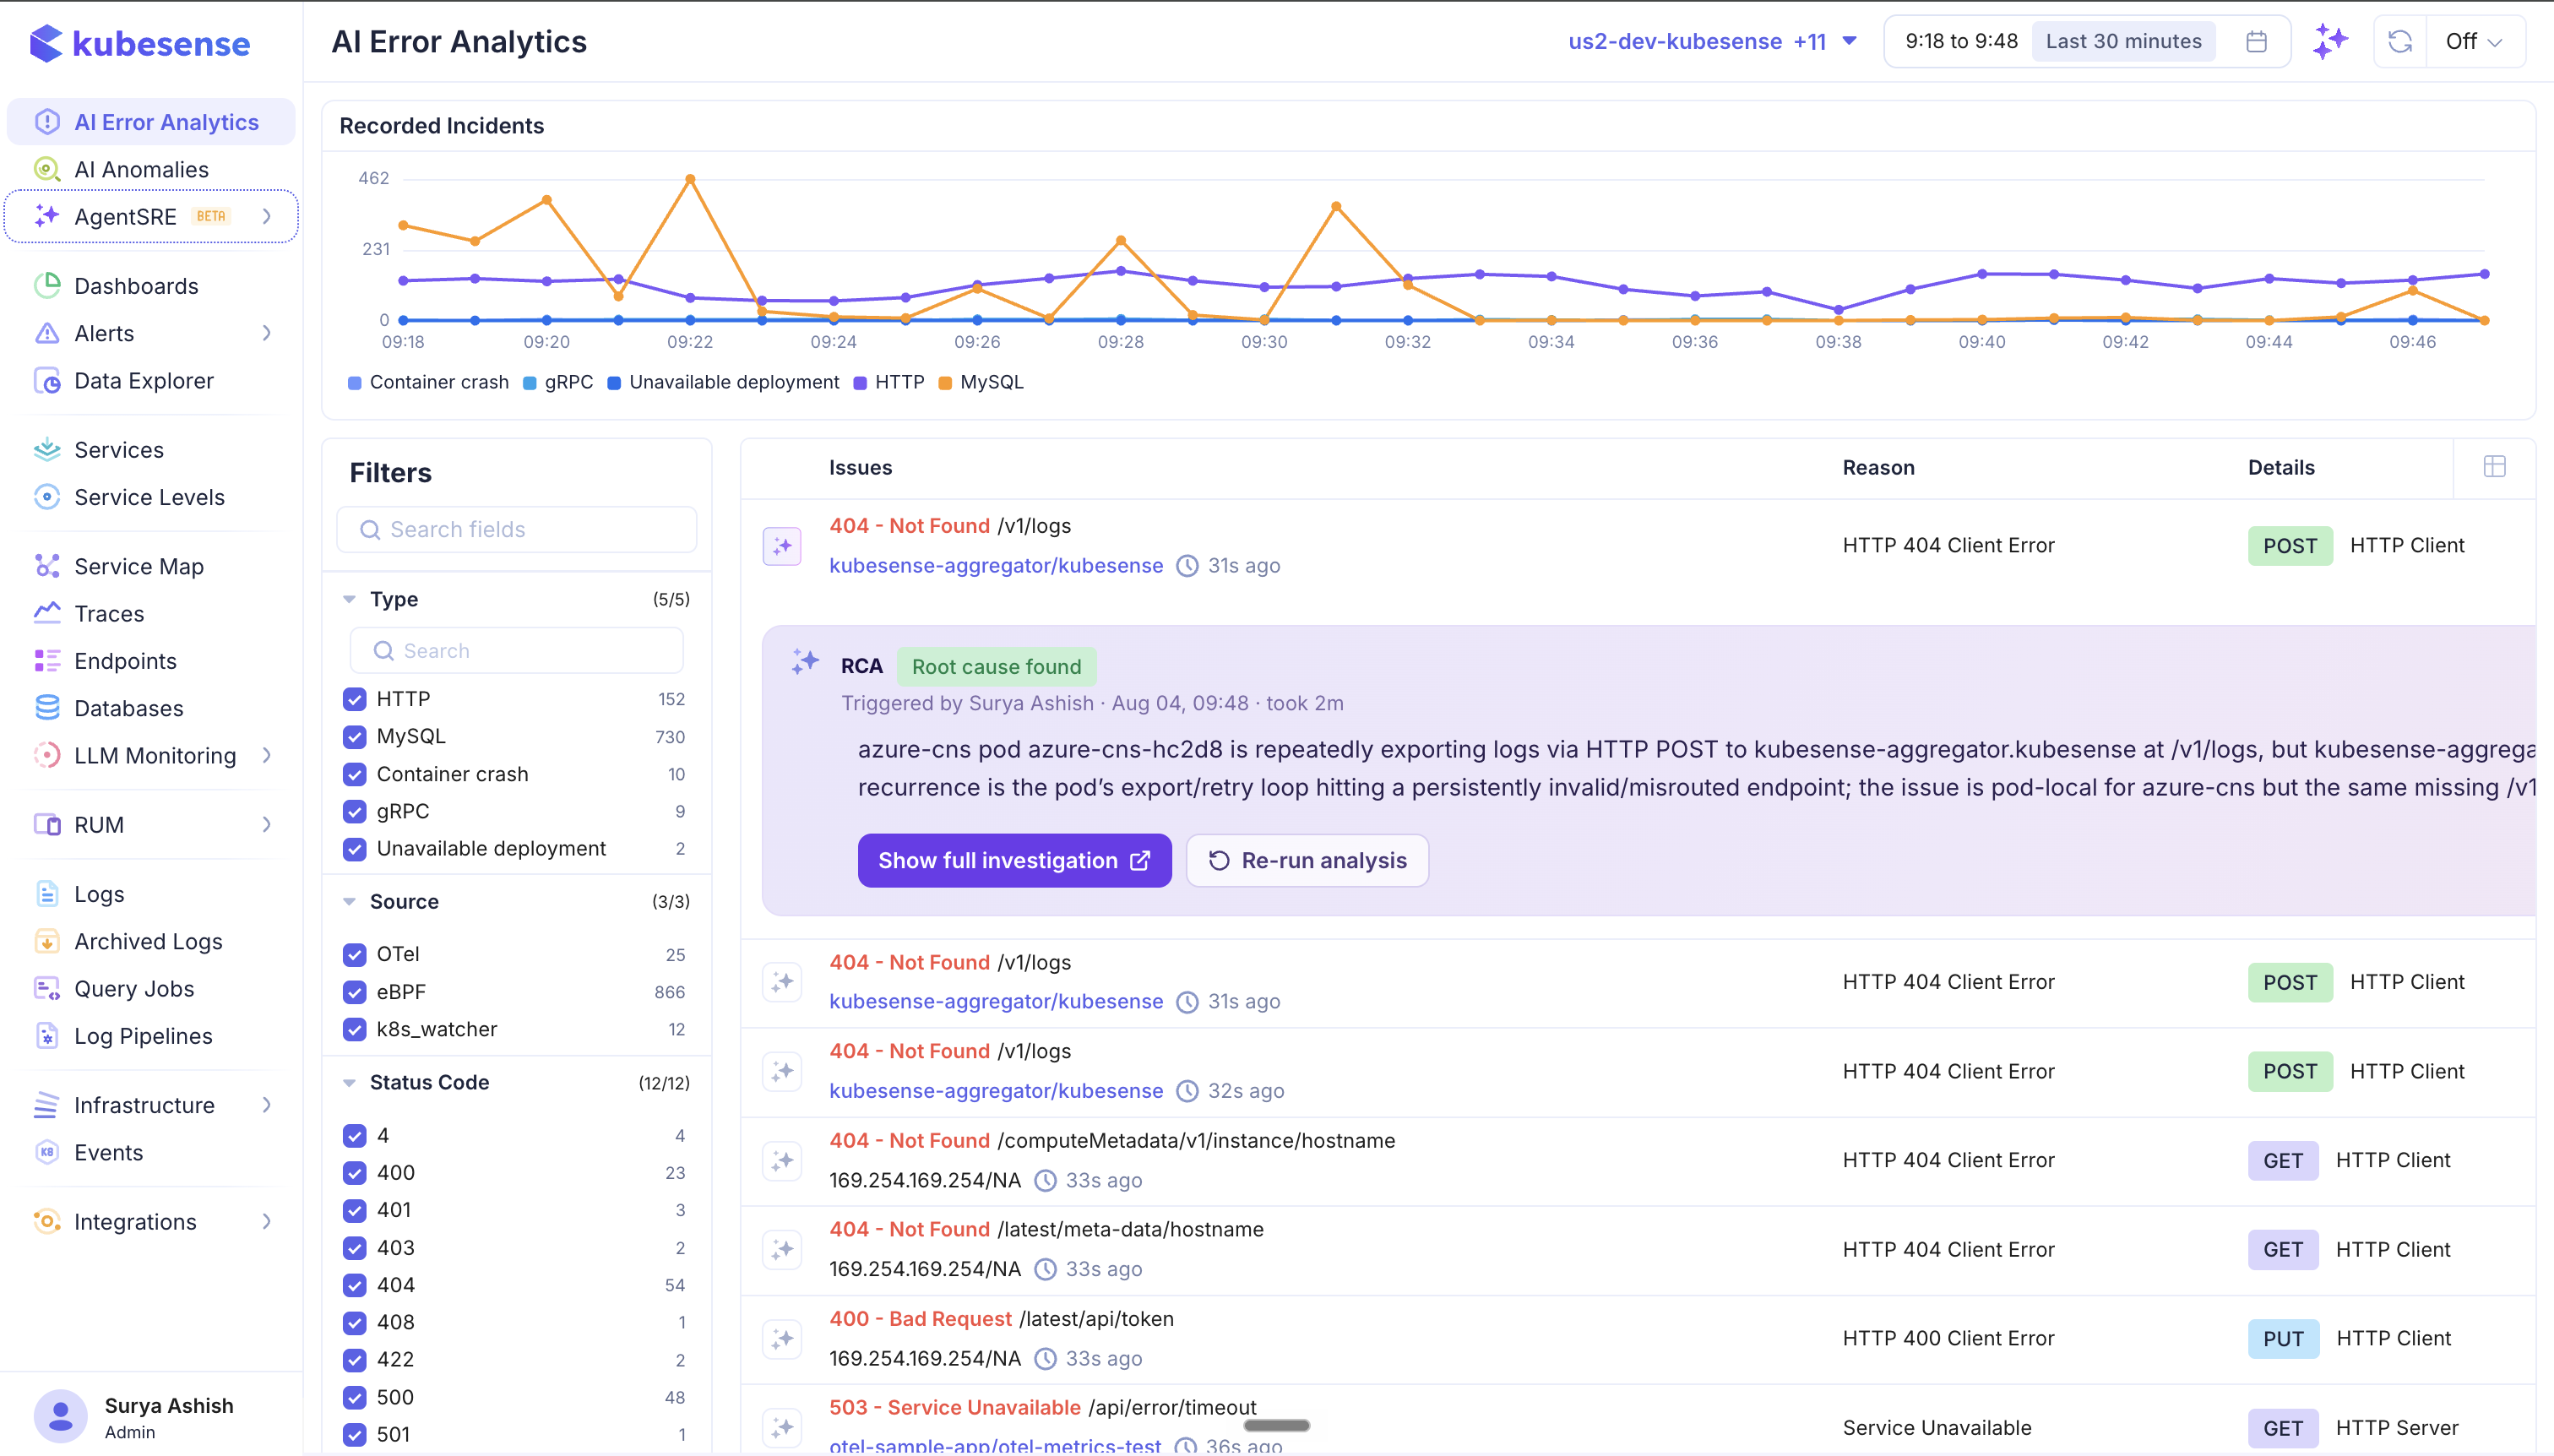Click the Service Map sidebar icon

(47, 566)
